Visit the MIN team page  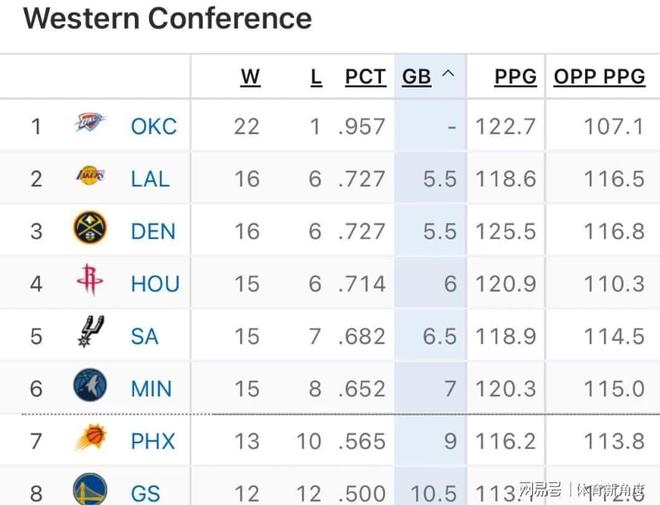[151, 388]
